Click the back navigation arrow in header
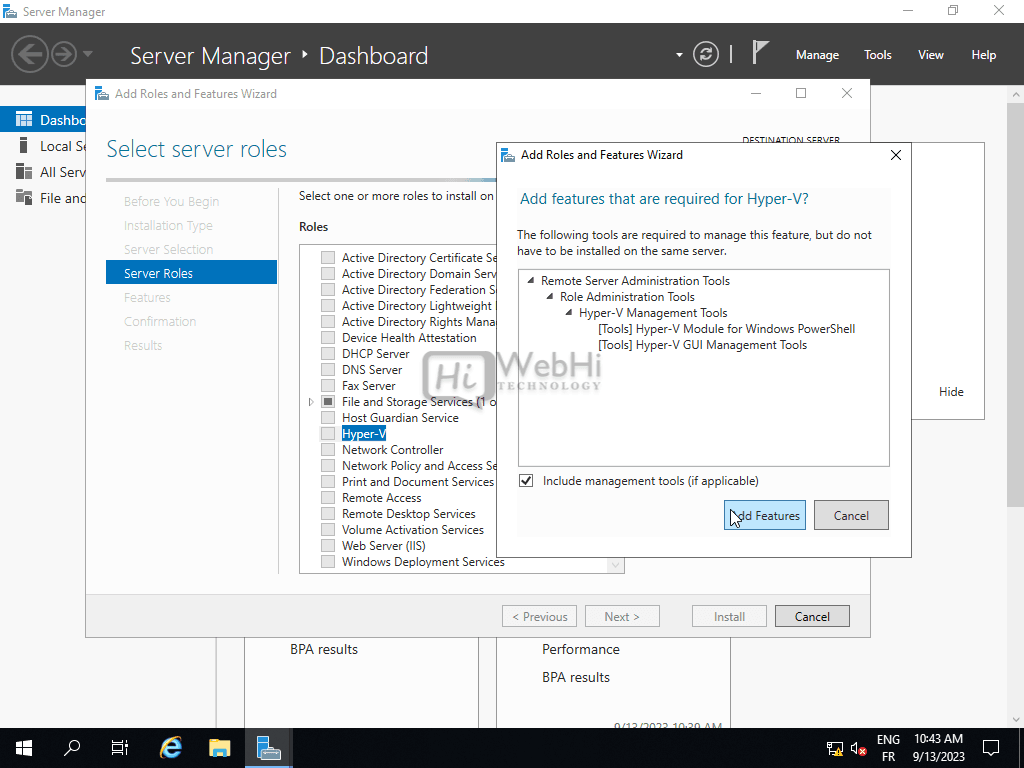This screenshot has height=768, width=1024. tap(30, 54)
